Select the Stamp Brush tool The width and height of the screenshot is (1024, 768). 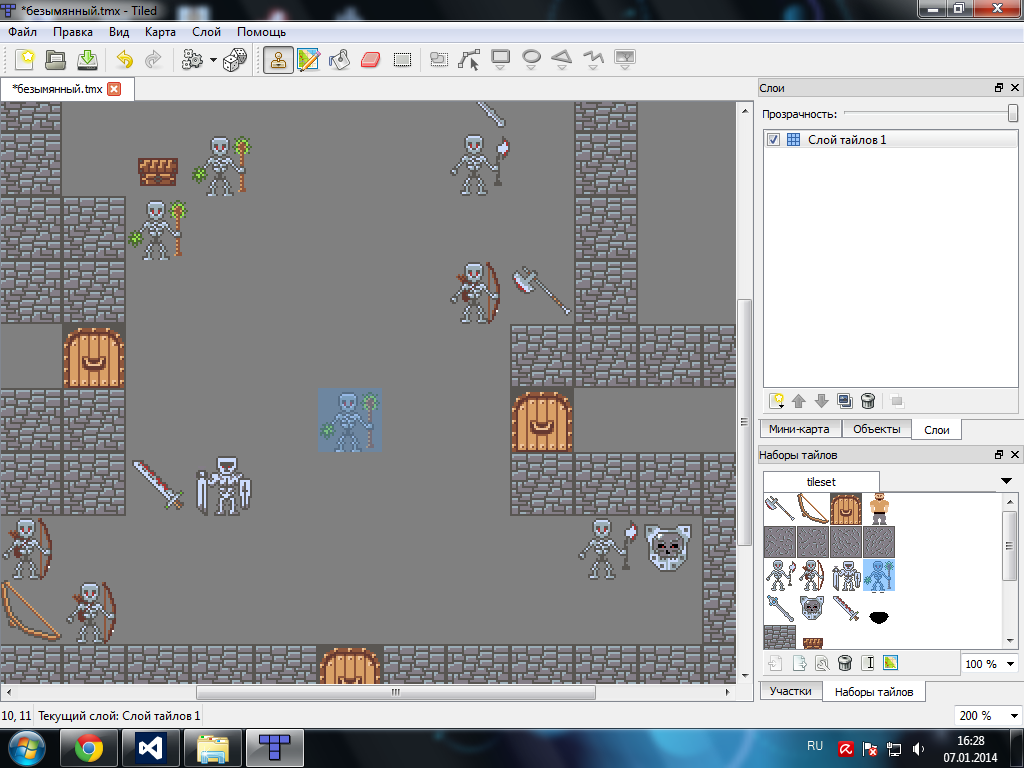coord(279,60)
